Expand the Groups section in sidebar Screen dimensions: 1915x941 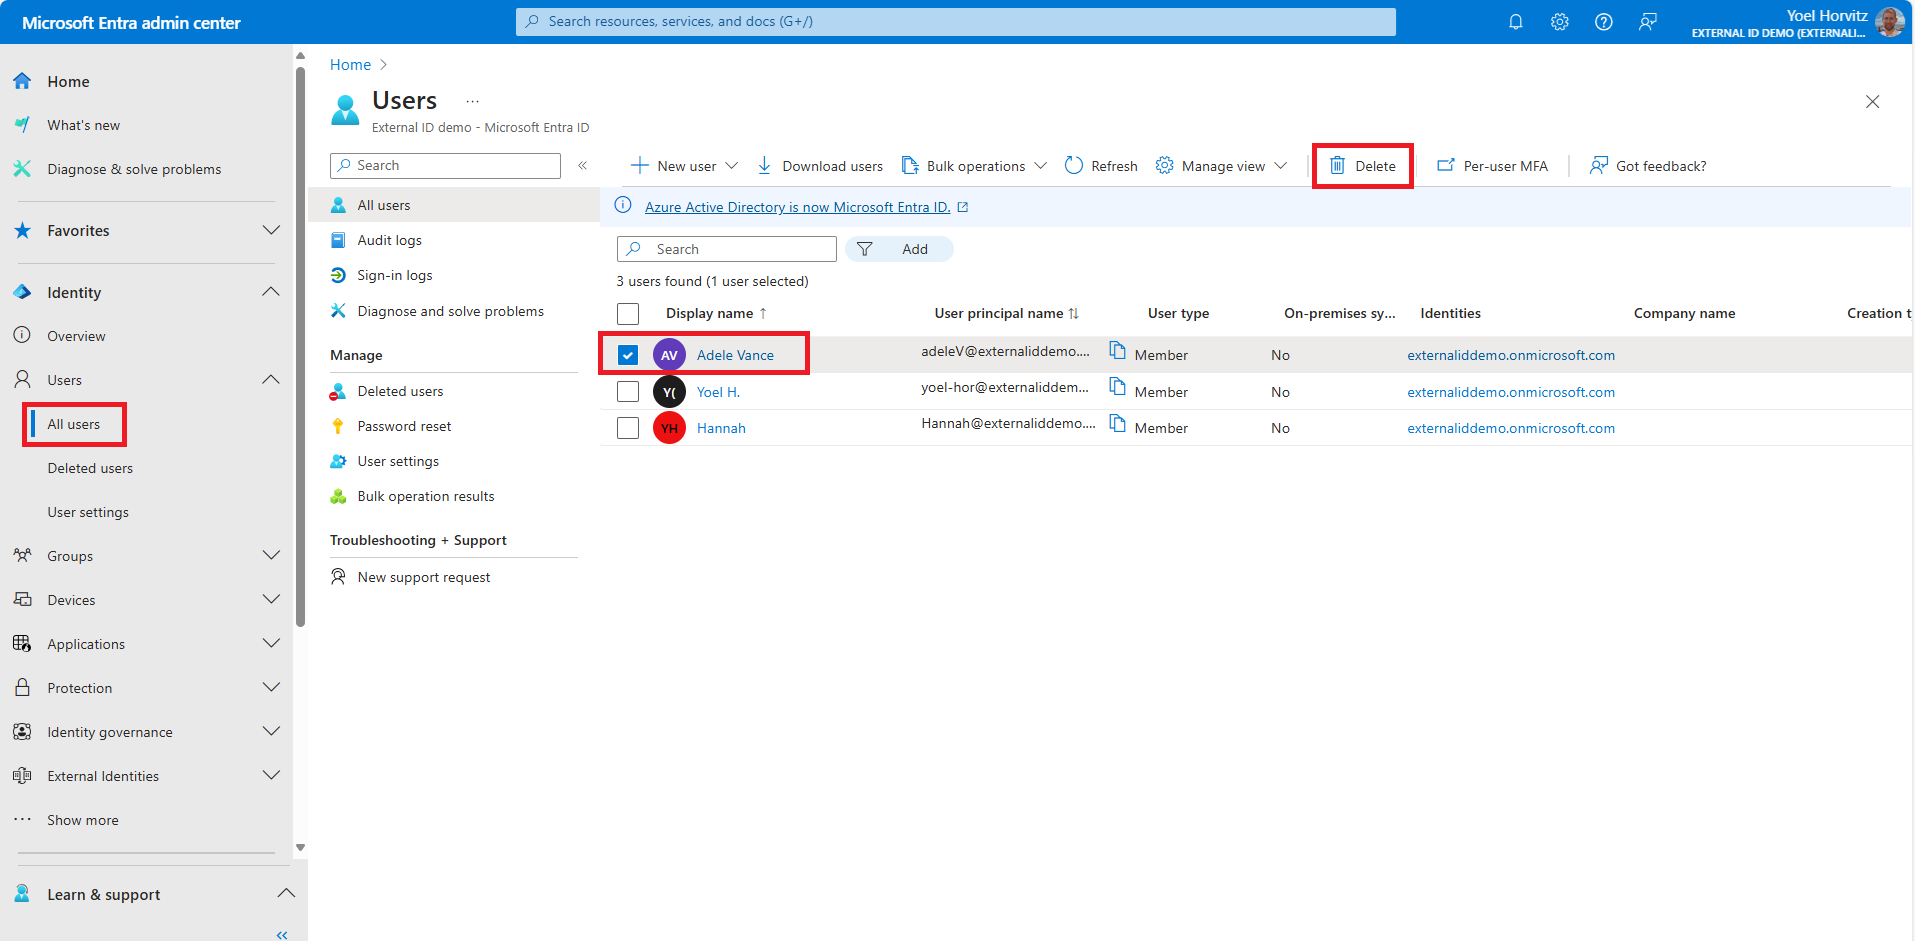271,556
